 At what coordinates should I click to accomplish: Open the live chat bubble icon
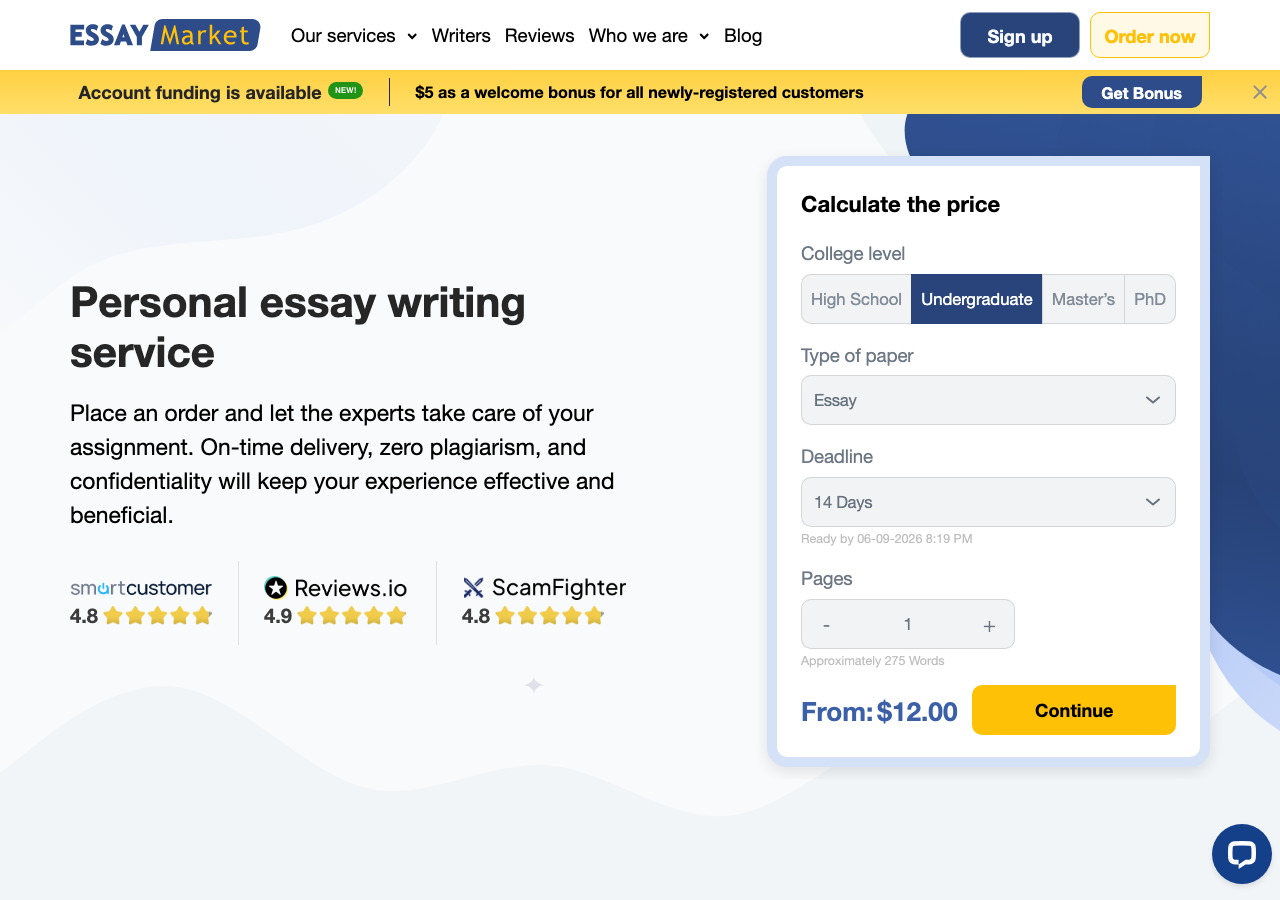pyautogui.click(x=1242, y=854)
